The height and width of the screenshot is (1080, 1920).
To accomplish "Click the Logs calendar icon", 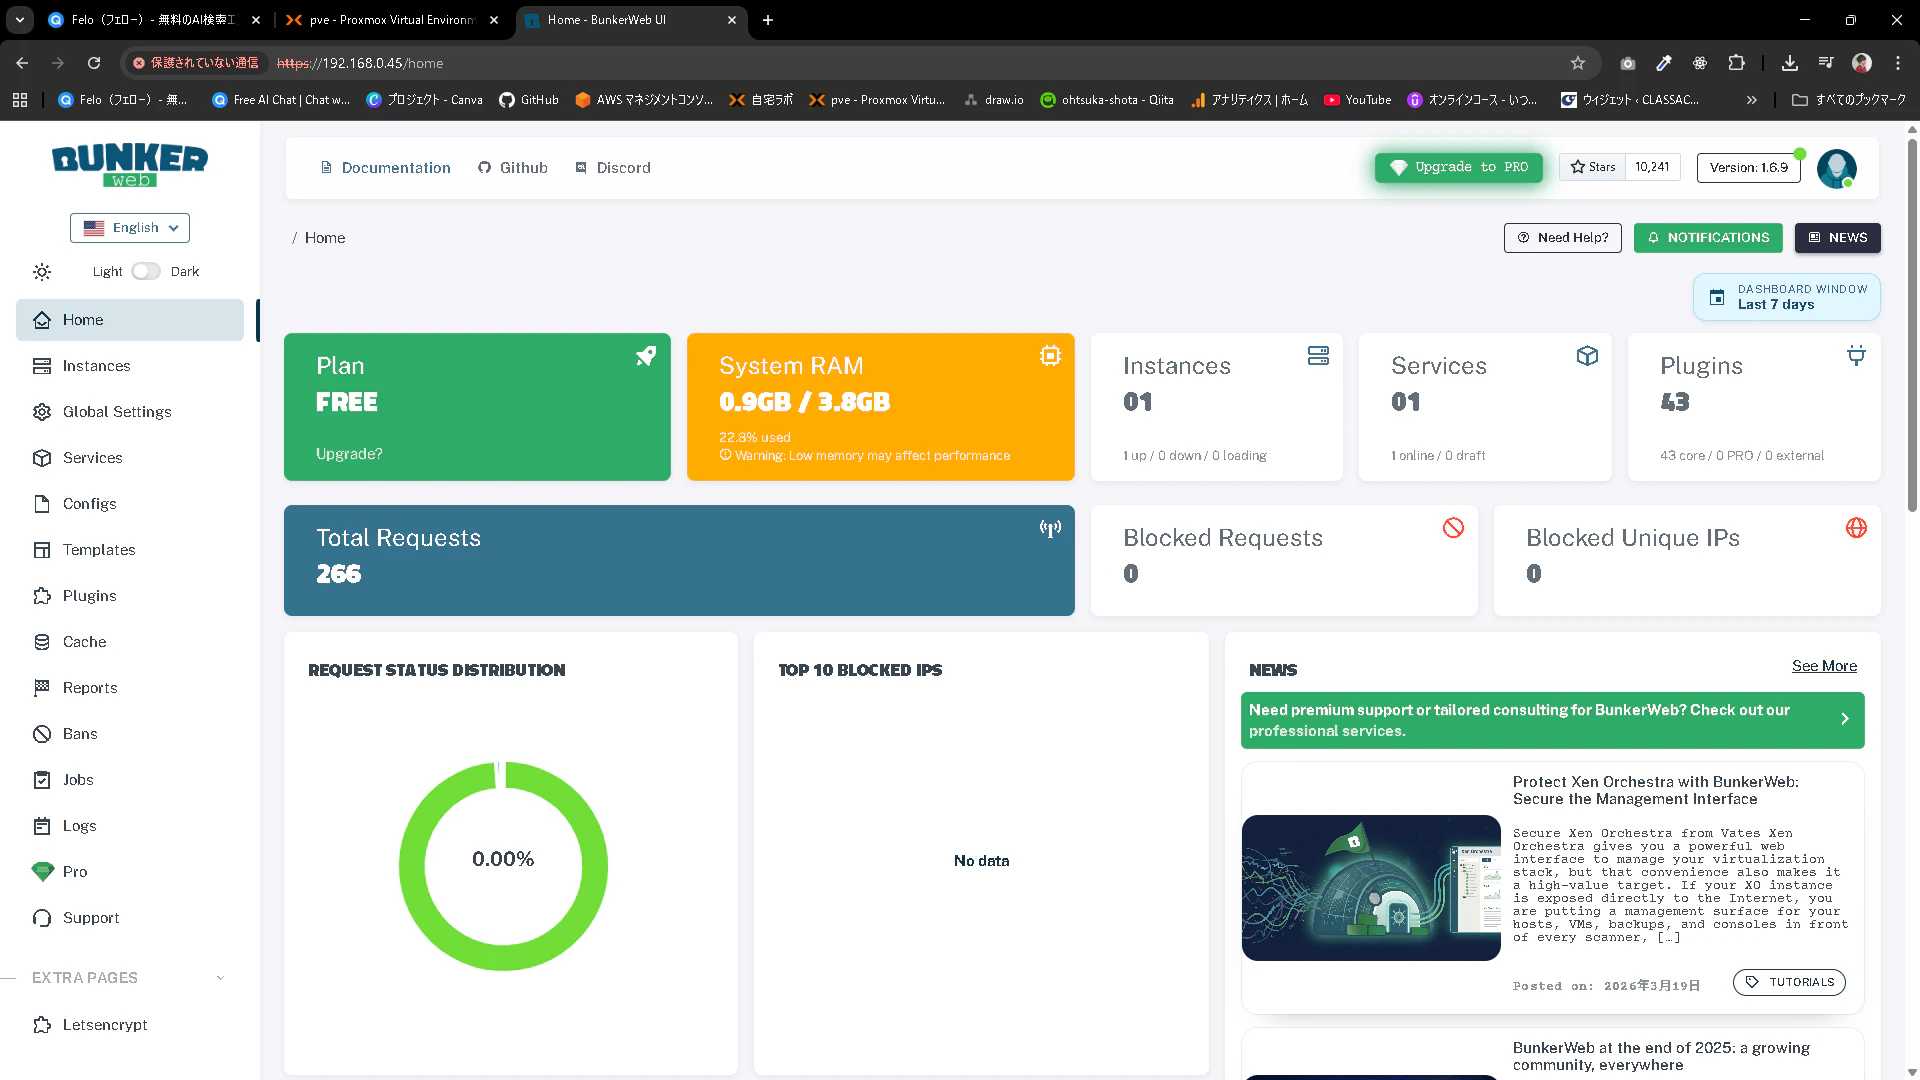I will [42, 826].
